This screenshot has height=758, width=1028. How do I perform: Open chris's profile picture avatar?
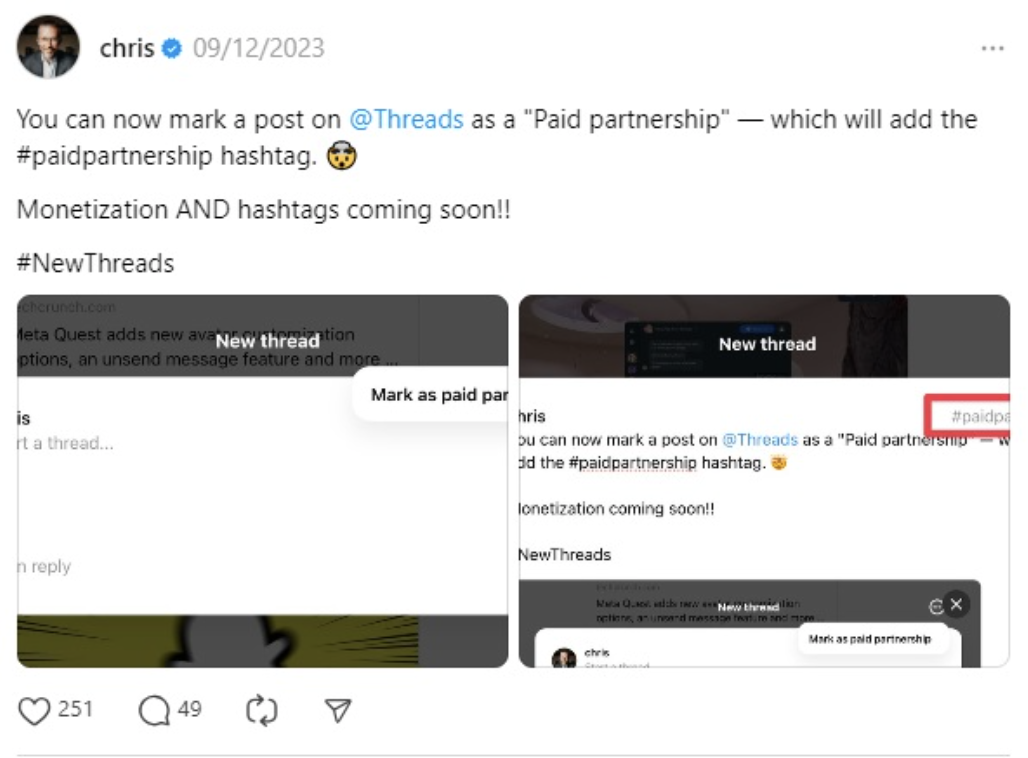pos(48,47)
